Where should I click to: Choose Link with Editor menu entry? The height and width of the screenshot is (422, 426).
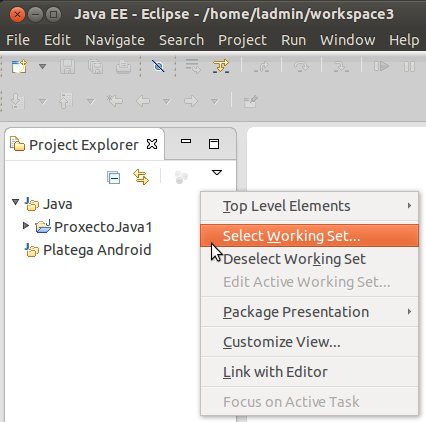click(309, 372)
